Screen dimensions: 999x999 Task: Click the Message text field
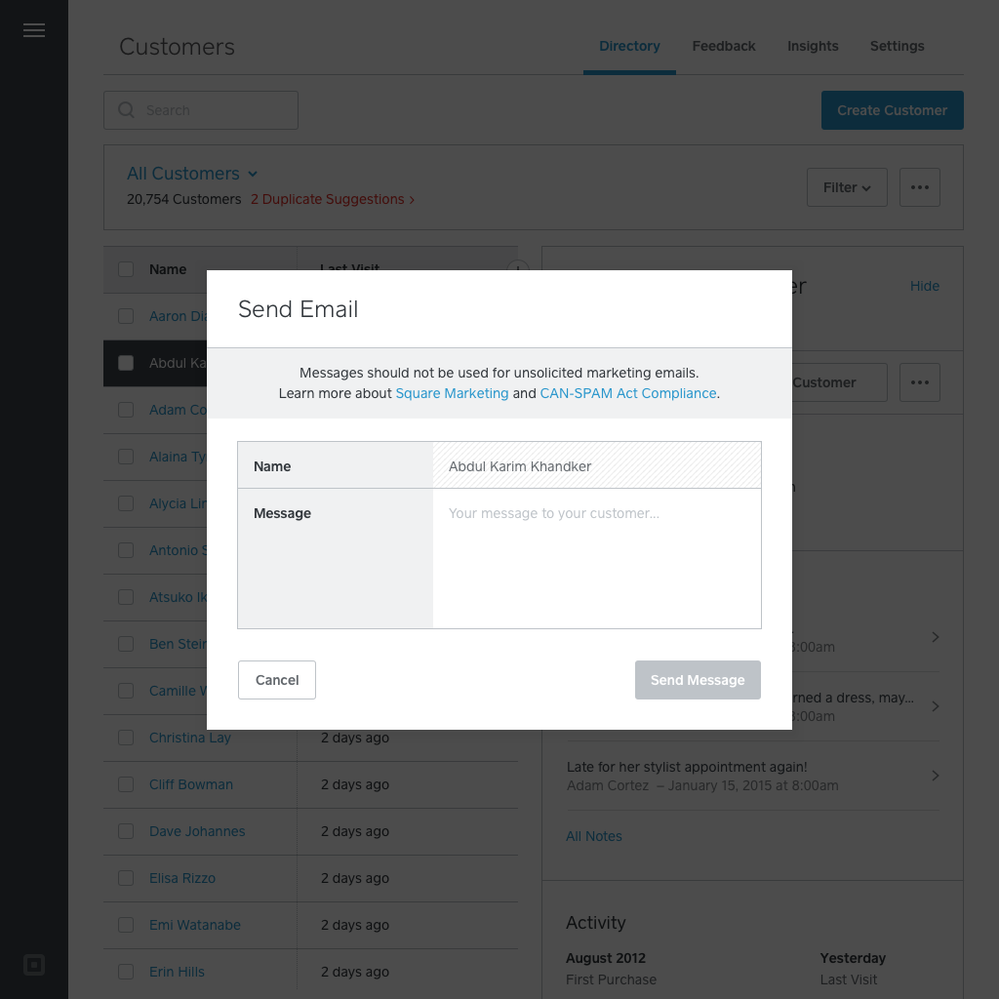click(x=596, y=557)
